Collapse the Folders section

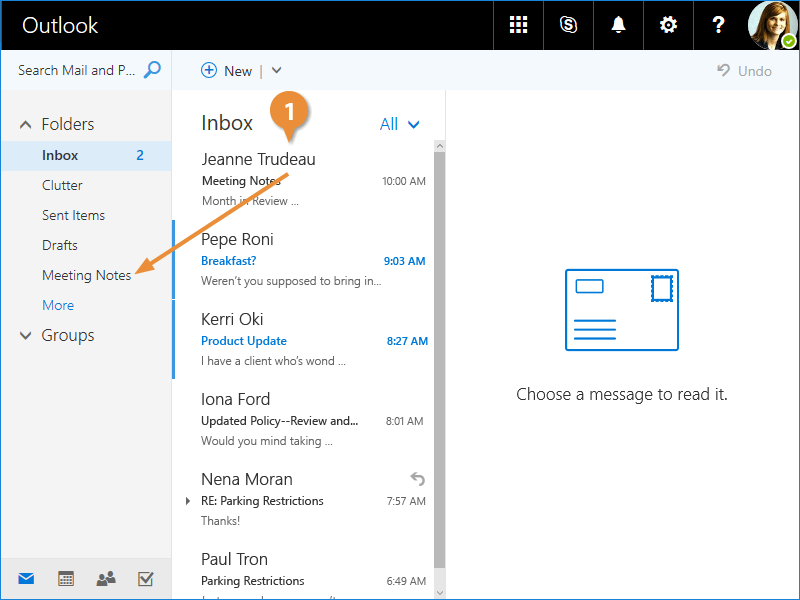[x=26, y=125]
